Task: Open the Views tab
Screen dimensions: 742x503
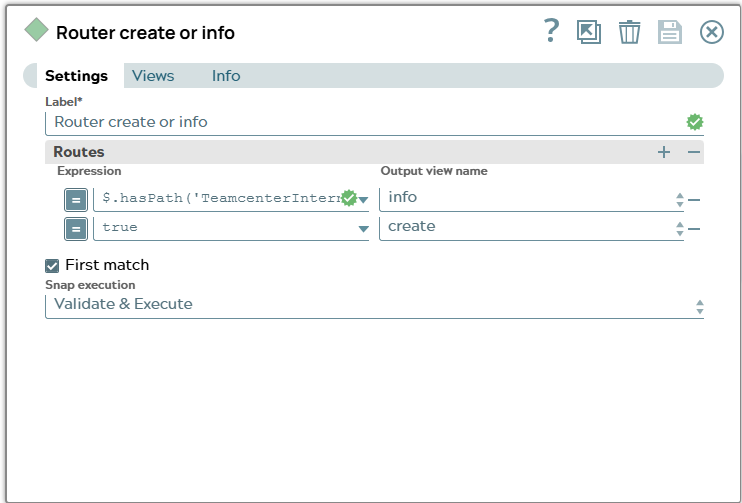Action: [153, 76]
